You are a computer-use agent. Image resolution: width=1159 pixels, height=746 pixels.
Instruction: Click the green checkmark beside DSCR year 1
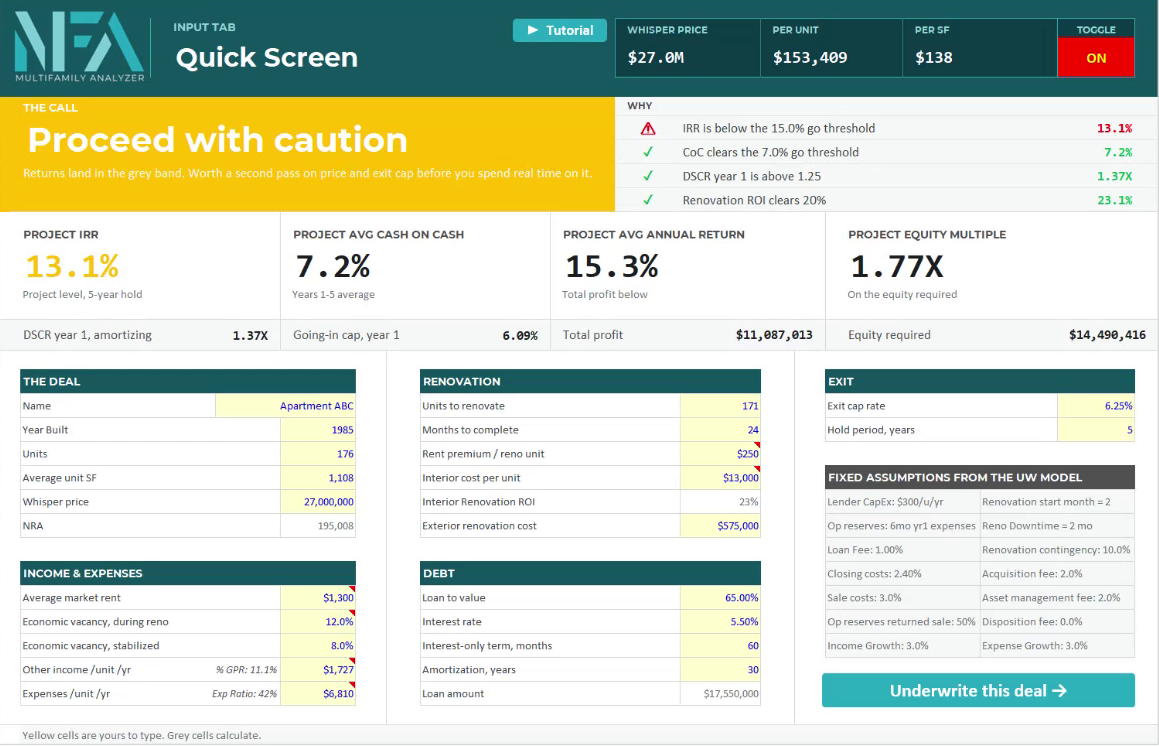click(x=648, y=176)
